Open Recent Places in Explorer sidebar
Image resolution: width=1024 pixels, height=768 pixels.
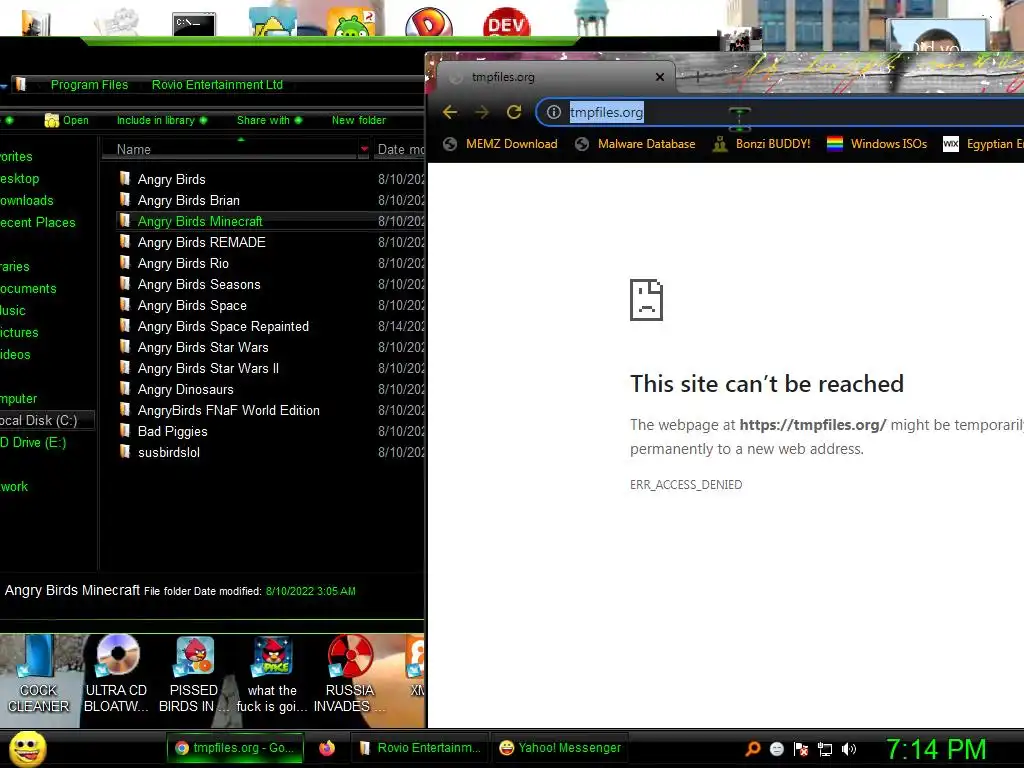click(37, 223)
